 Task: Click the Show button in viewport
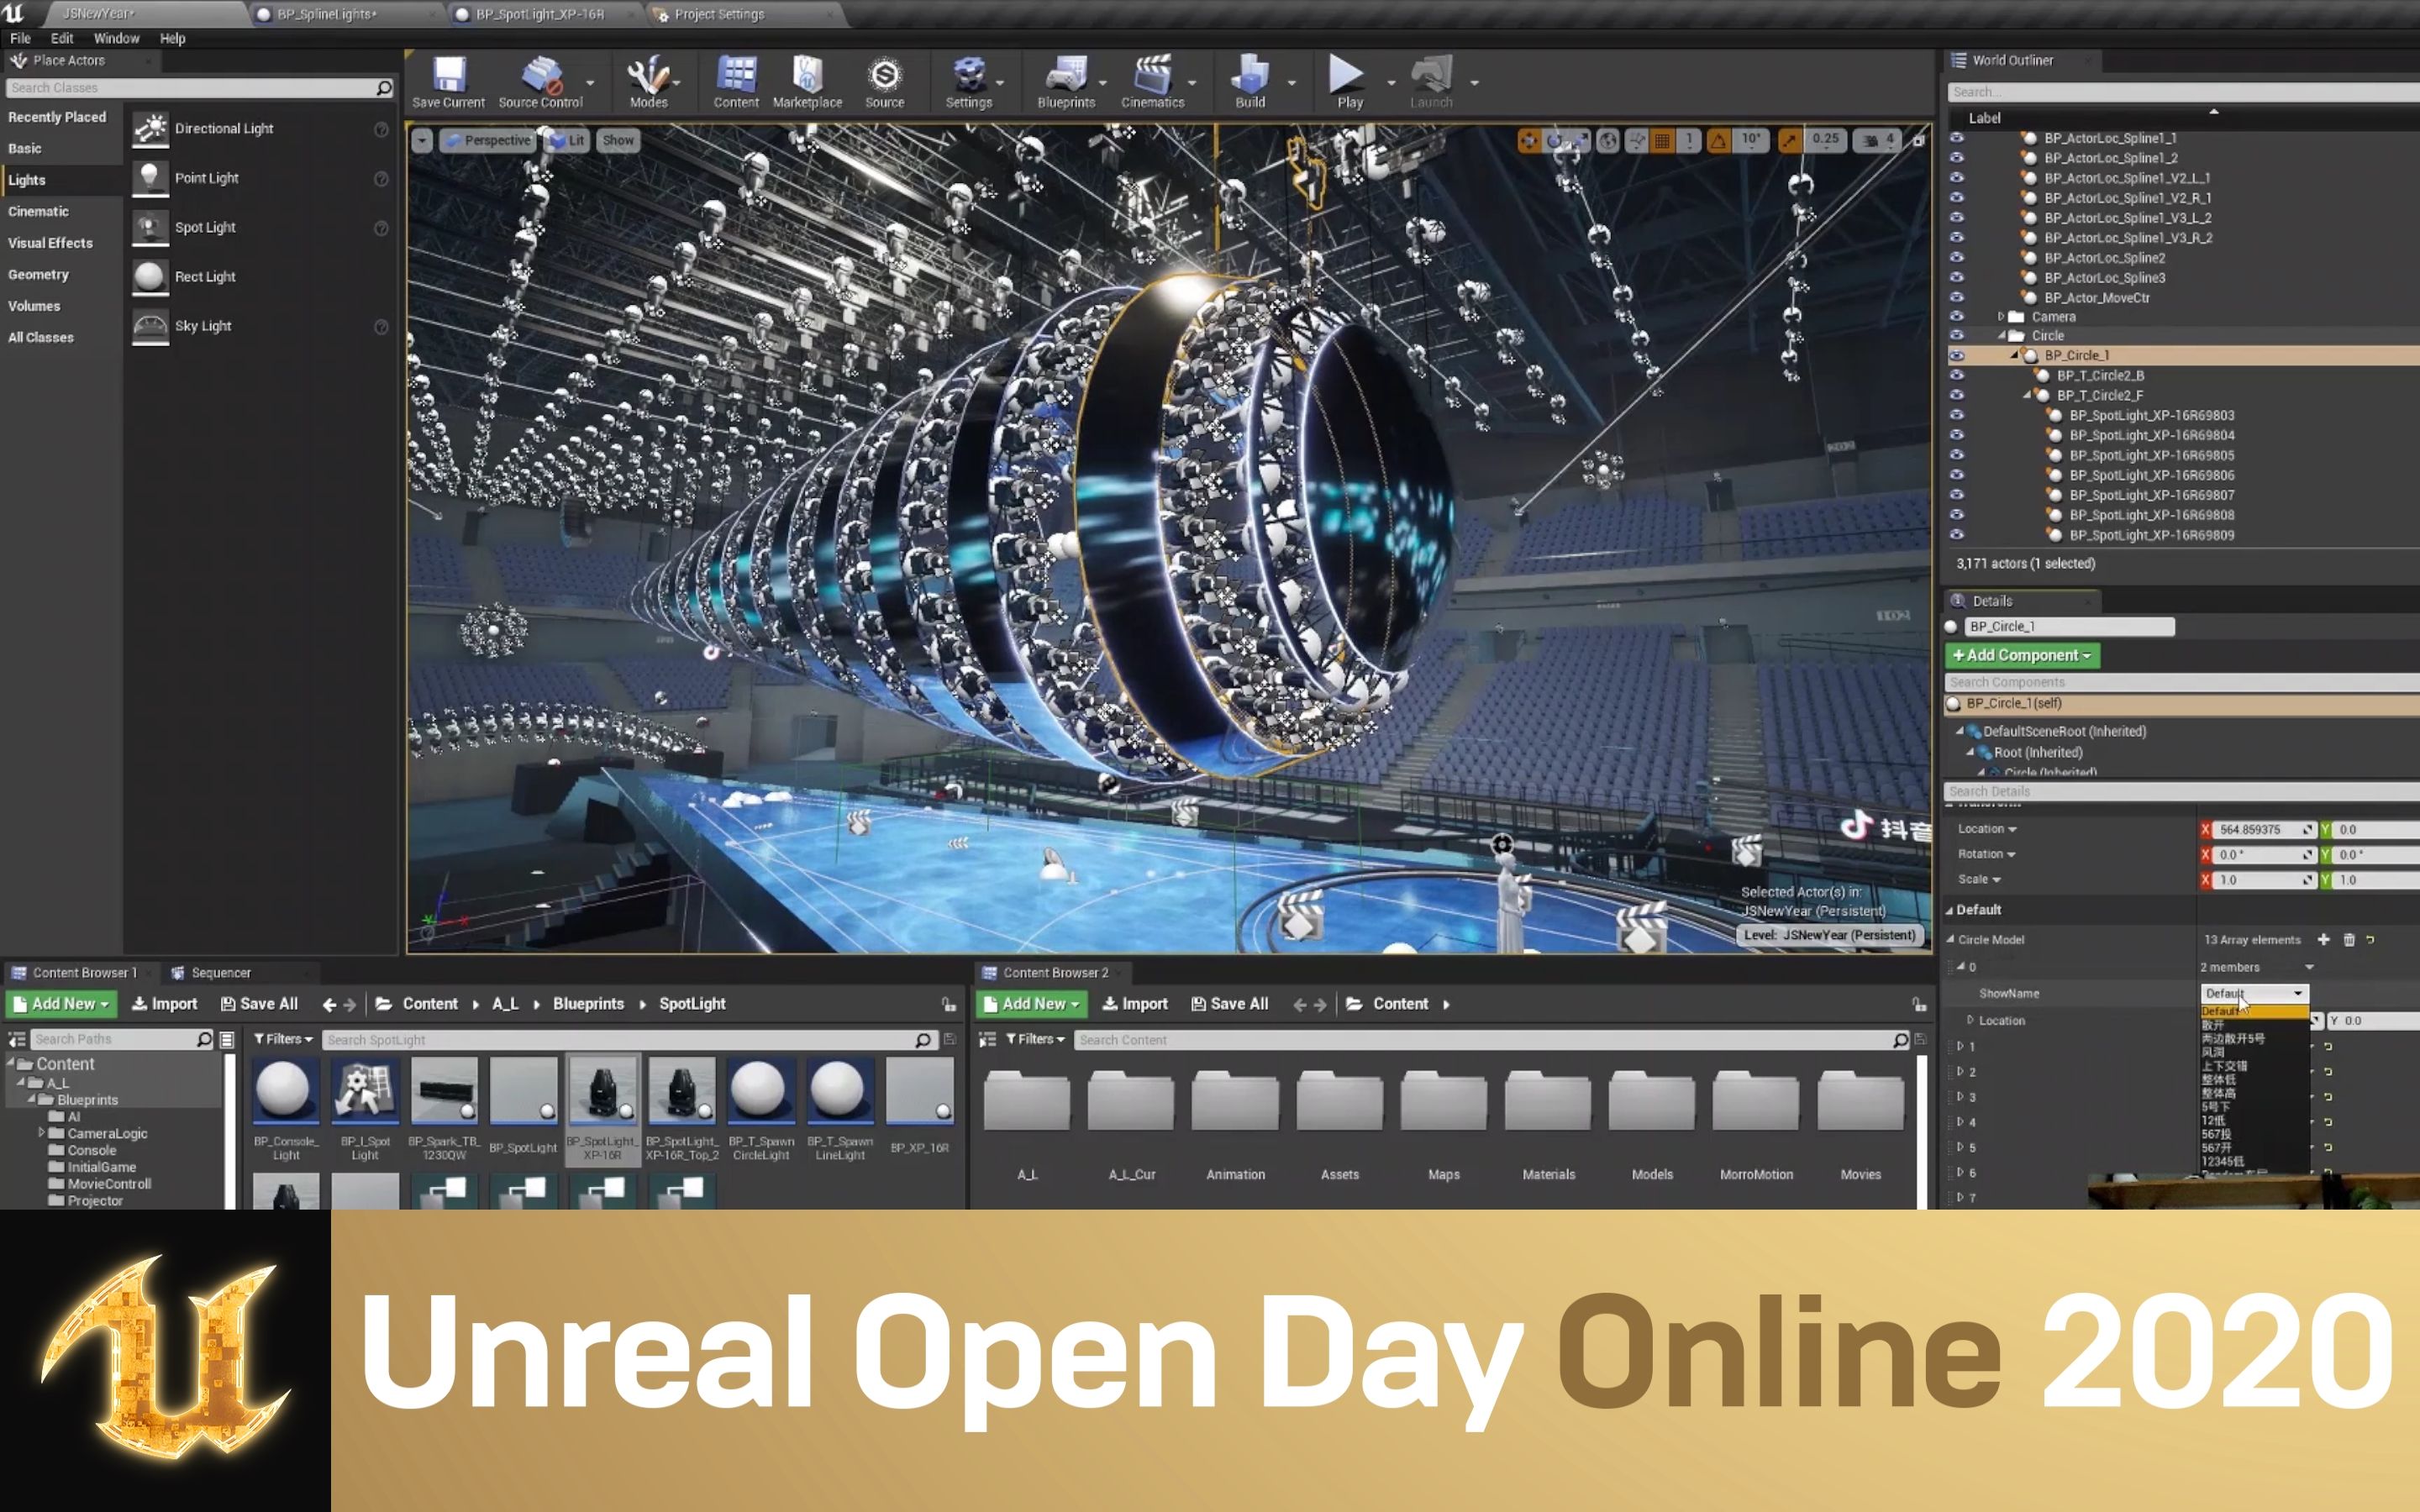tap(618, 141)
